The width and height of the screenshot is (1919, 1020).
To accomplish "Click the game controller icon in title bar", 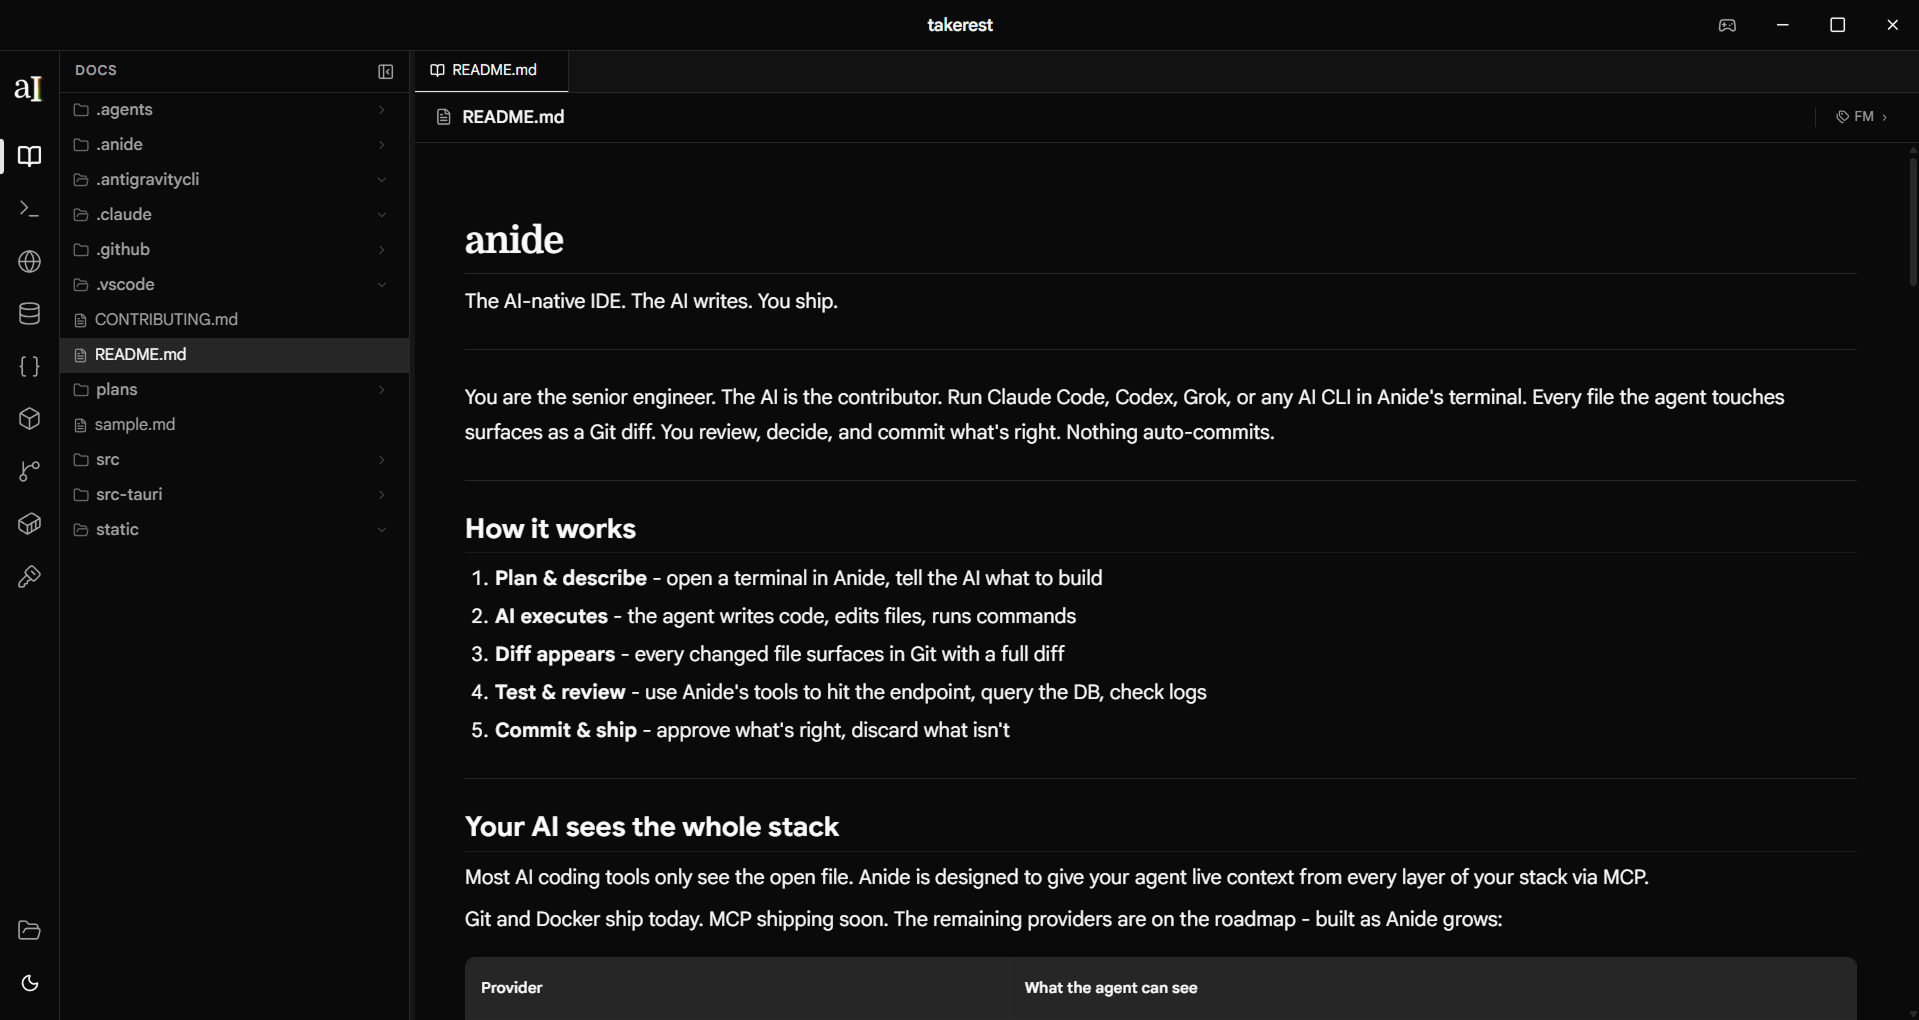I will coord(1727,25).
